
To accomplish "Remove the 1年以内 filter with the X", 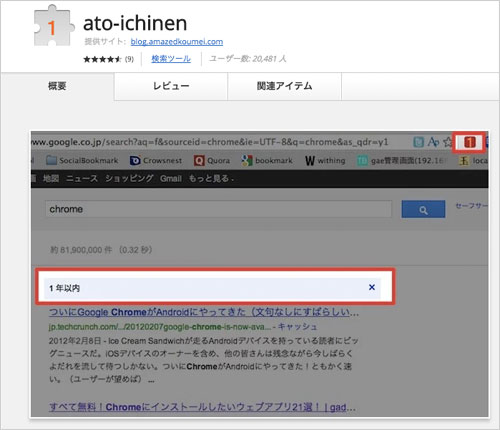I will [372, 287].
